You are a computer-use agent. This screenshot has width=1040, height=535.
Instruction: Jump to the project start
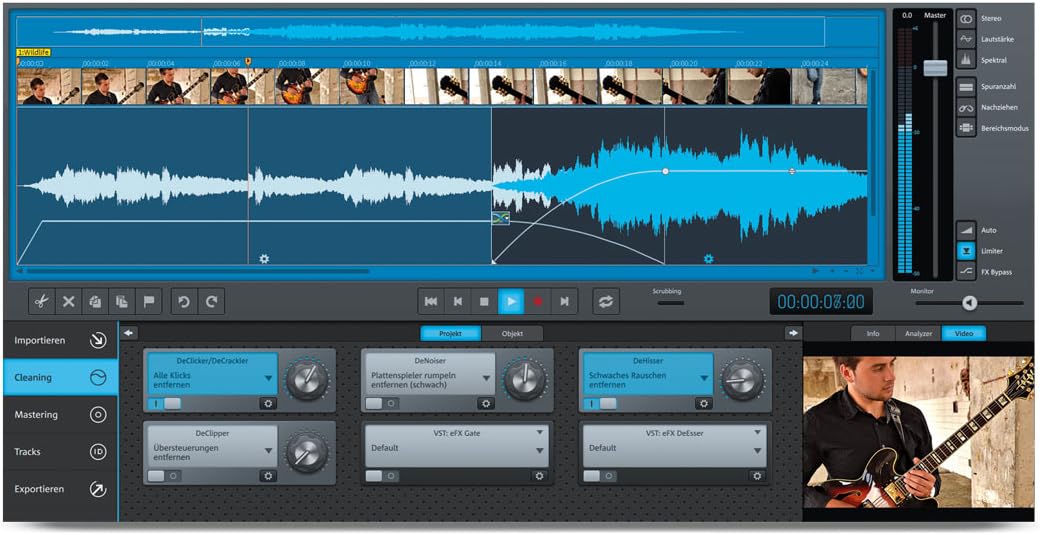coord(431,302)
